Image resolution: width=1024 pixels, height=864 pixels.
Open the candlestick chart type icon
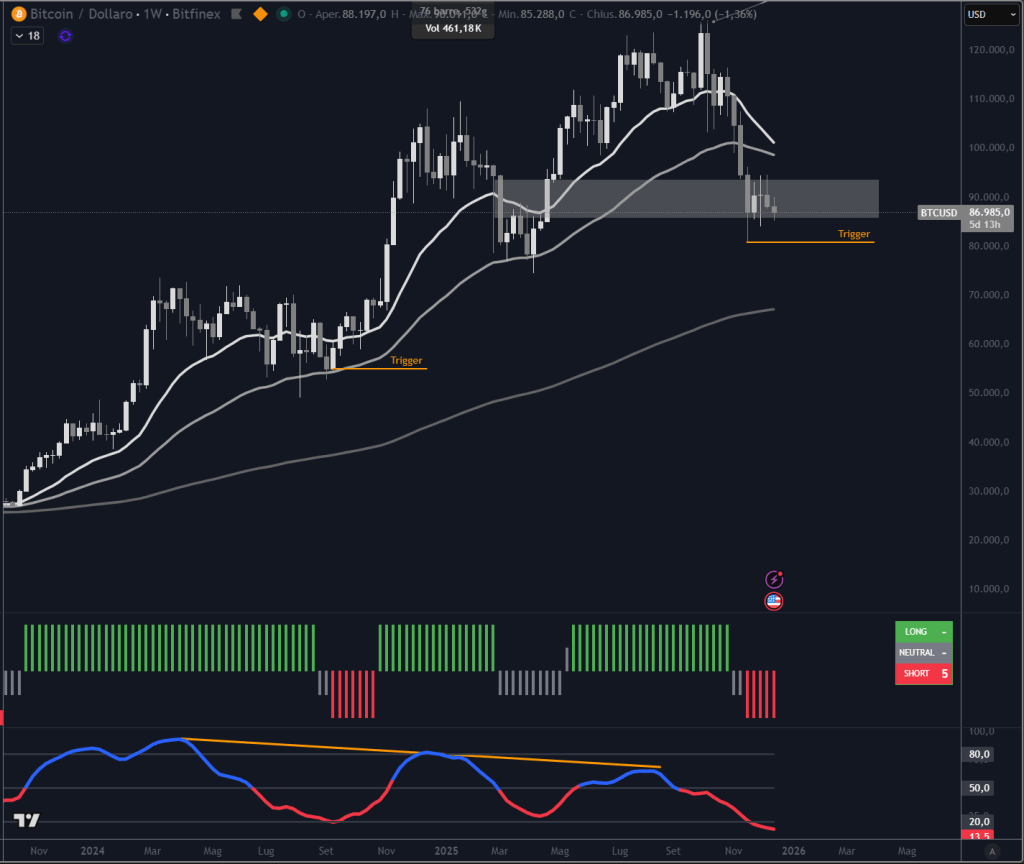click(235, 14)
